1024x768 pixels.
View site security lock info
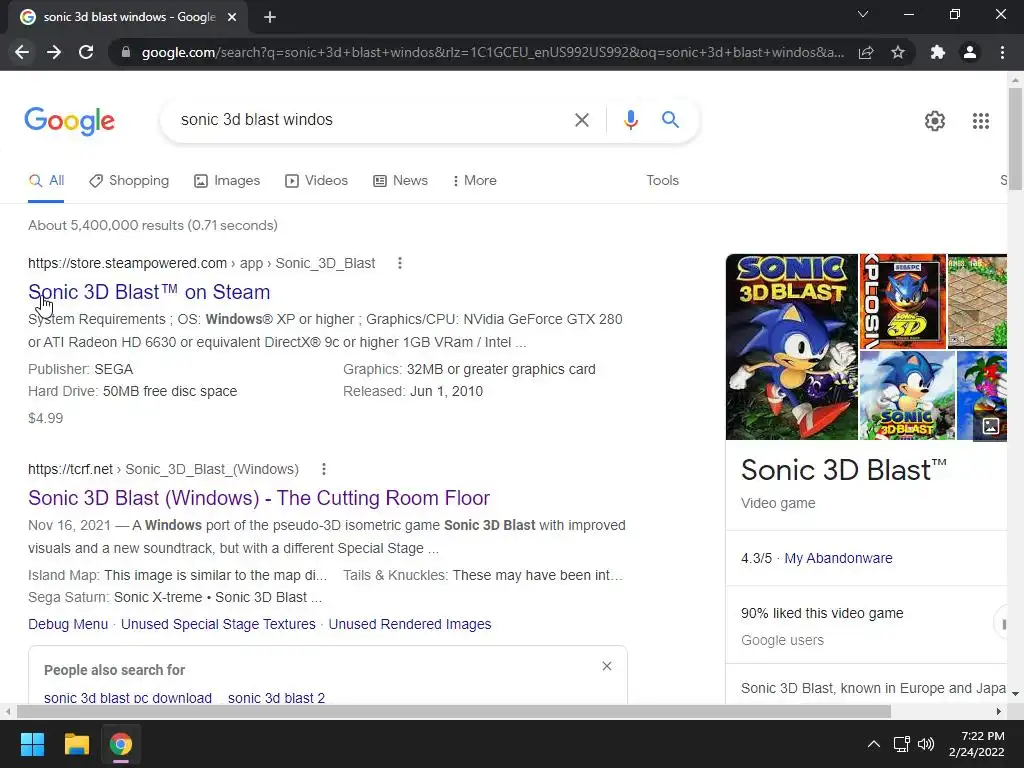click(126, 52)
